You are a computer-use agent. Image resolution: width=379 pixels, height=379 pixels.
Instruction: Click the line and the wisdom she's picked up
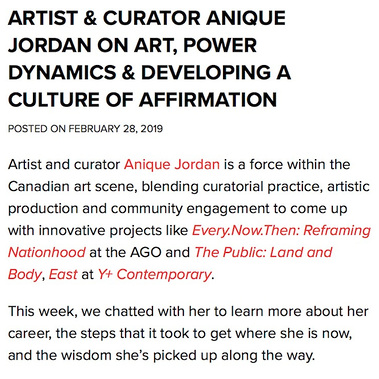(161, 356)
